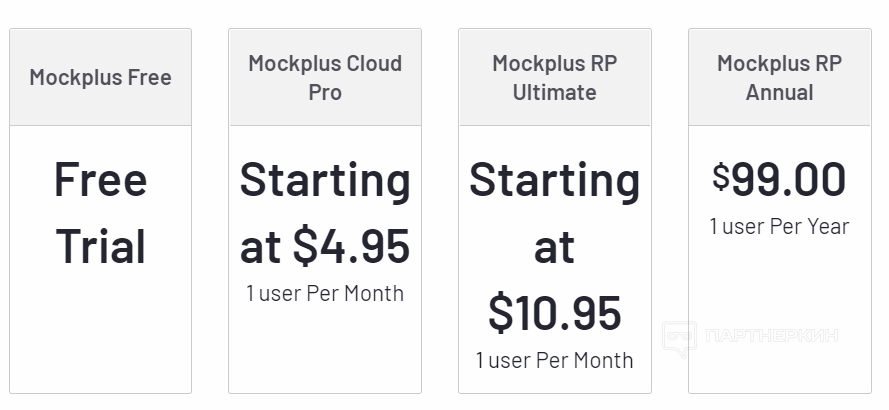The image size is (889, 410).
Task: Open the Mockplus RP Ultimate plan header
Action: click(x=555, y=77)
